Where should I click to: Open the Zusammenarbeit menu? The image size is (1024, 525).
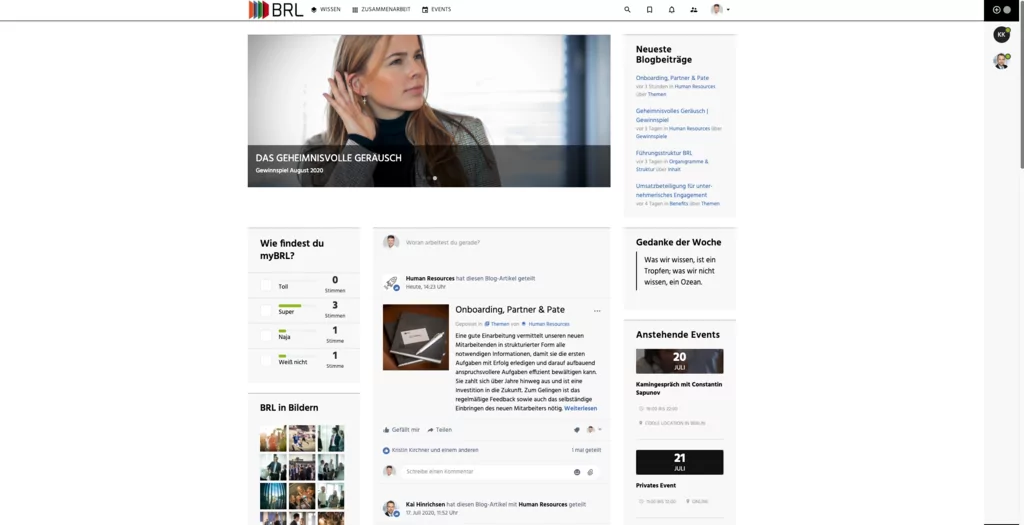[381, 9]
